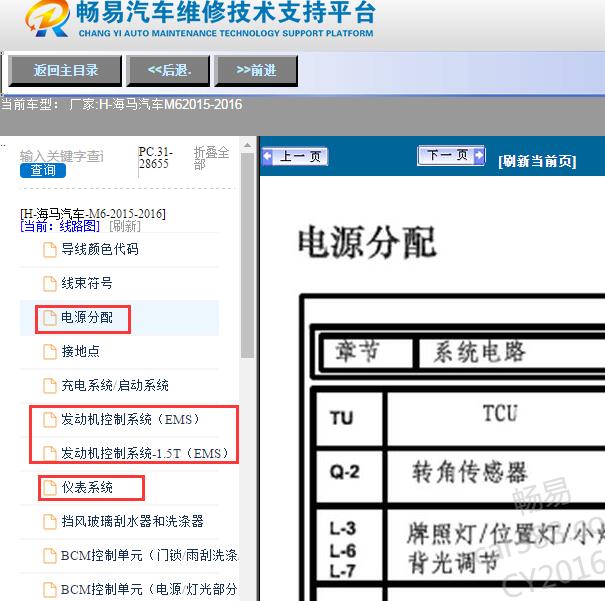This screenshot has width=605, height=601.
Task: Go forward with the >>前进 button
Action: (256, 71)
